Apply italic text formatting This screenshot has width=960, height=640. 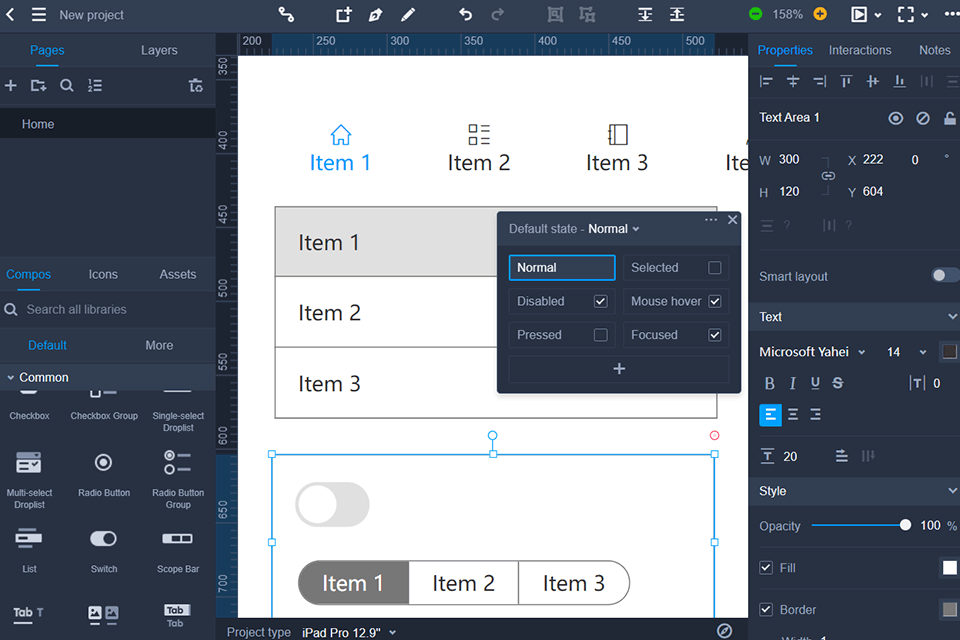(x=792, y=383)
